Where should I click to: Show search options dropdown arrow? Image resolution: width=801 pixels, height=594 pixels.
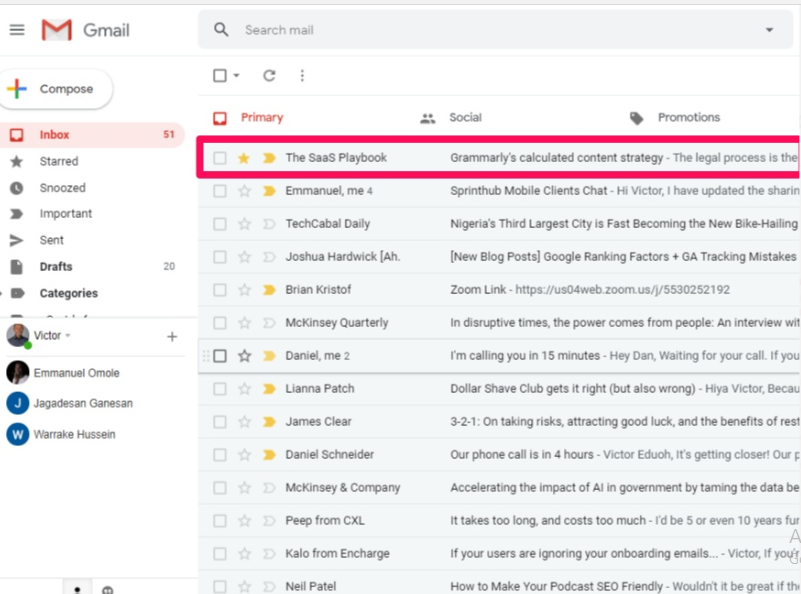tap(769, 30)
